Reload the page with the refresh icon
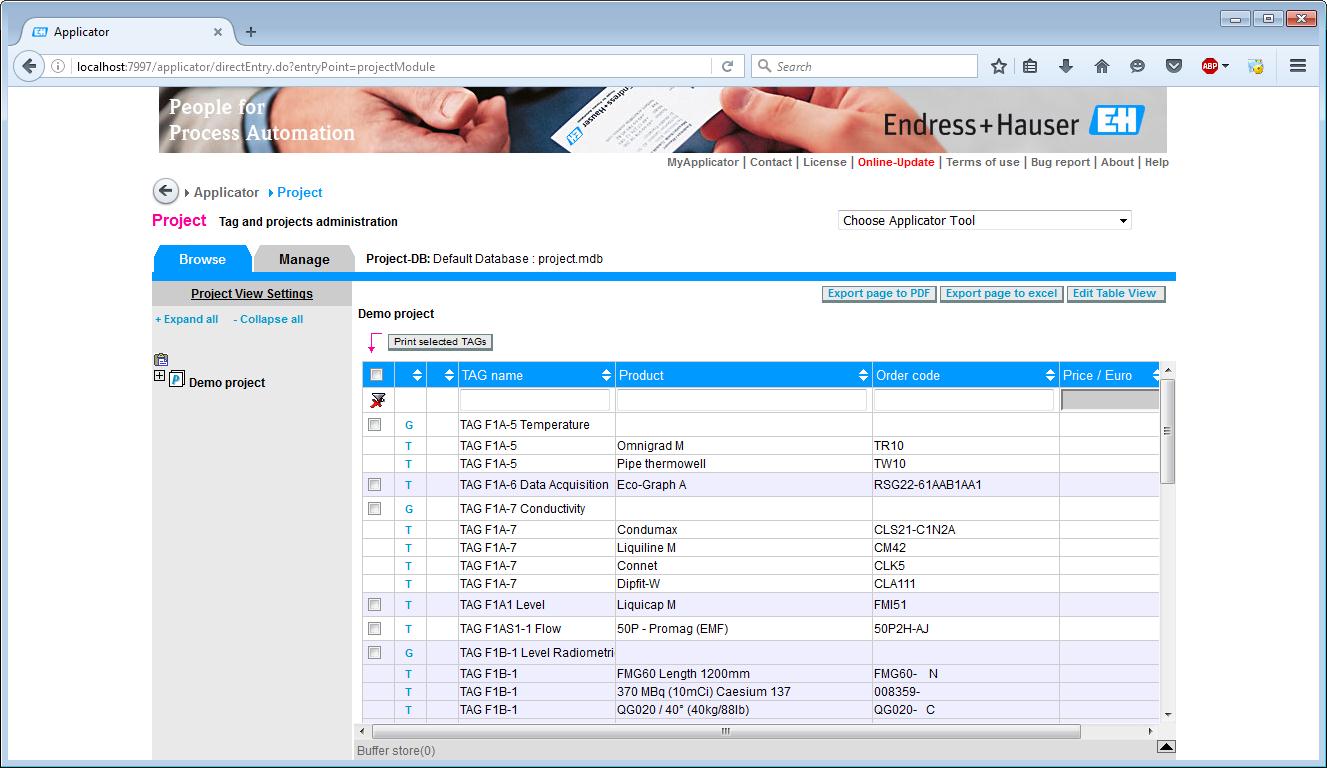Image resolution: width=1327 pixels, height=768 pixels. pyautogui.click(x=727, y=66)
